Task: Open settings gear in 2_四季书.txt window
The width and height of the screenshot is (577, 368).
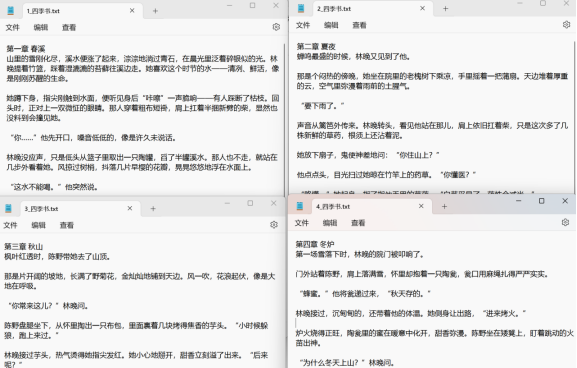Action: pos(566,25)
